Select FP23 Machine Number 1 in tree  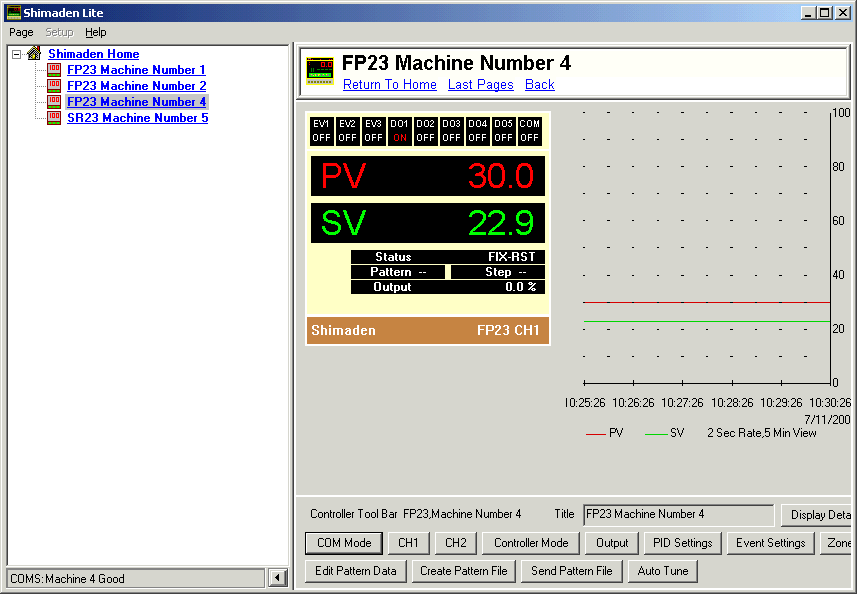pyautogui.click(x=136, y=70)
